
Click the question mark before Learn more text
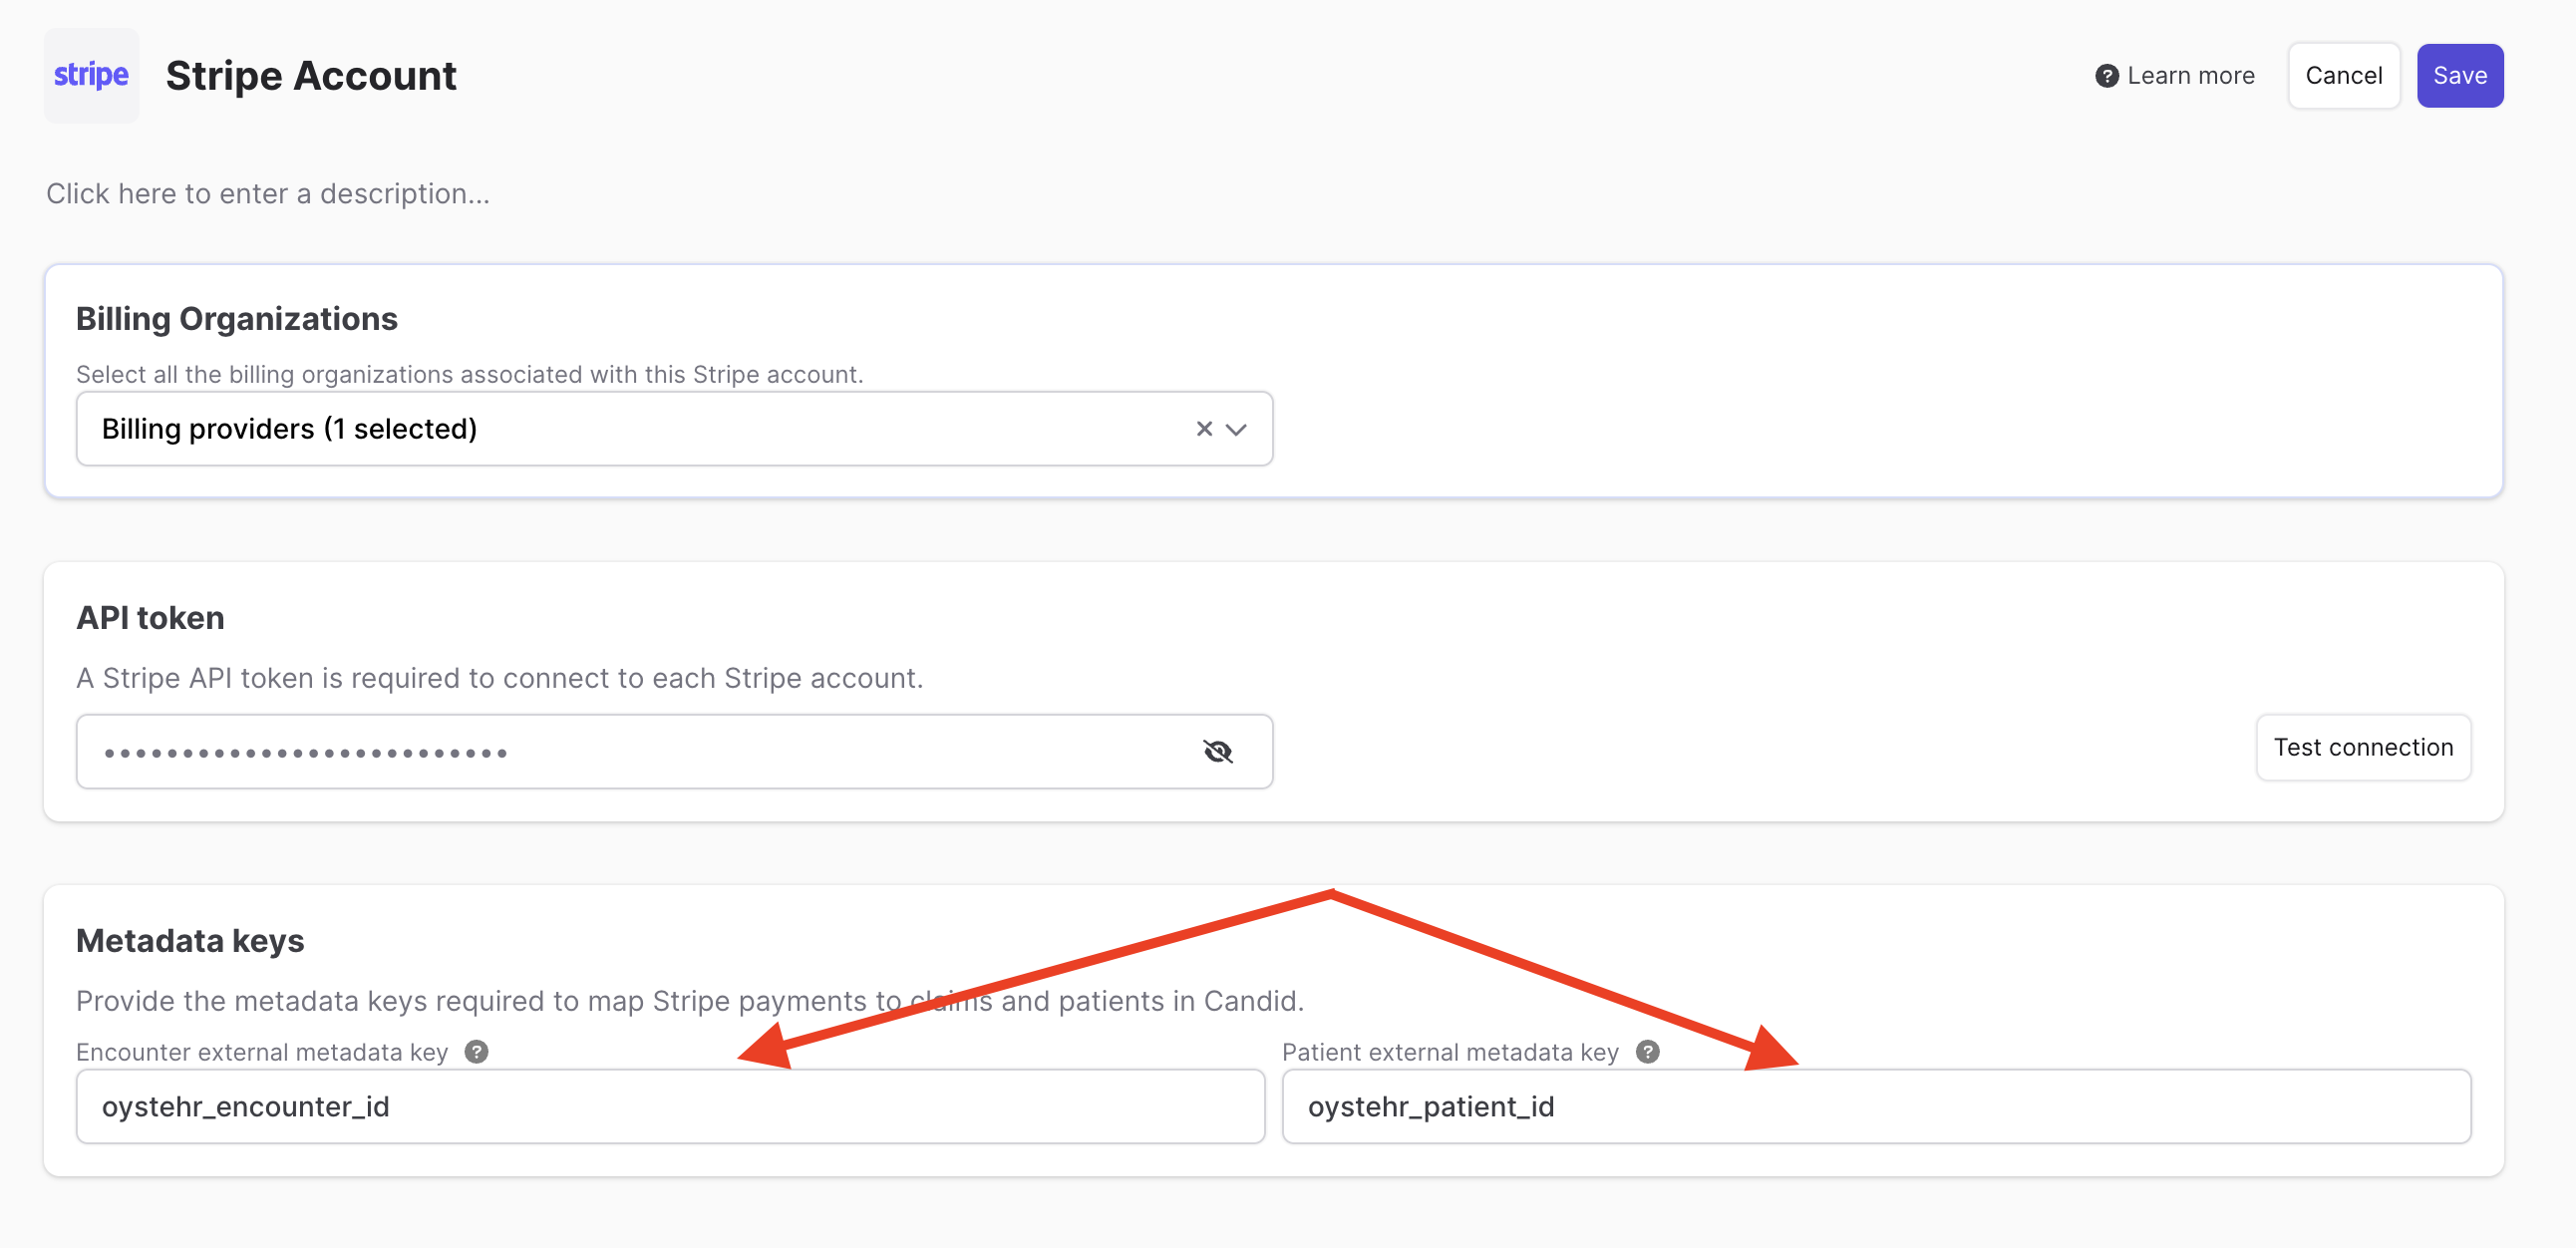2108,75
